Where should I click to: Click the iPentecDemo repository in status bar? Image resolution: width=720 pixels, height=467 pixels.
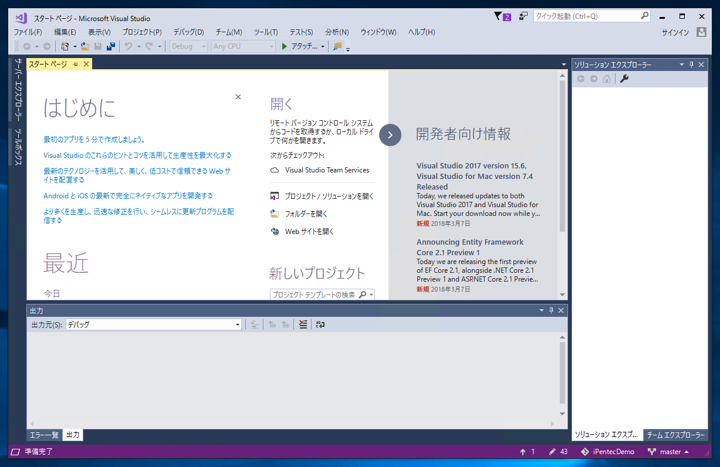point(608,452)
